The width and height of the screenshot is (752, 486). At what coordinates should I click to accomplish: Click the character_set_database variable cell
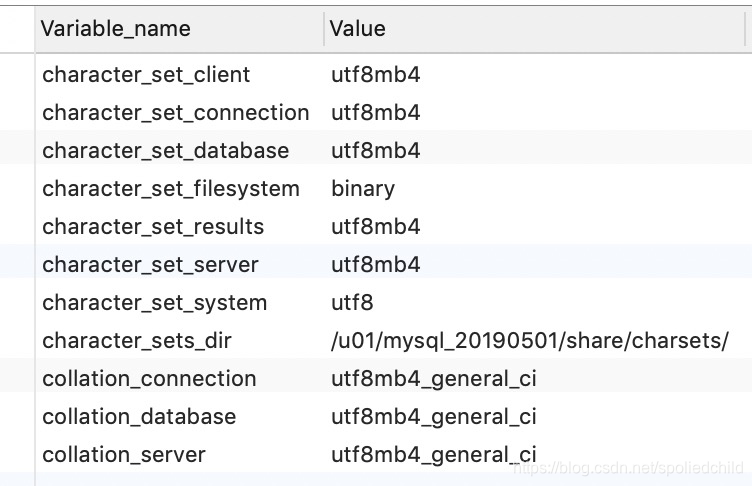point(165,151)
